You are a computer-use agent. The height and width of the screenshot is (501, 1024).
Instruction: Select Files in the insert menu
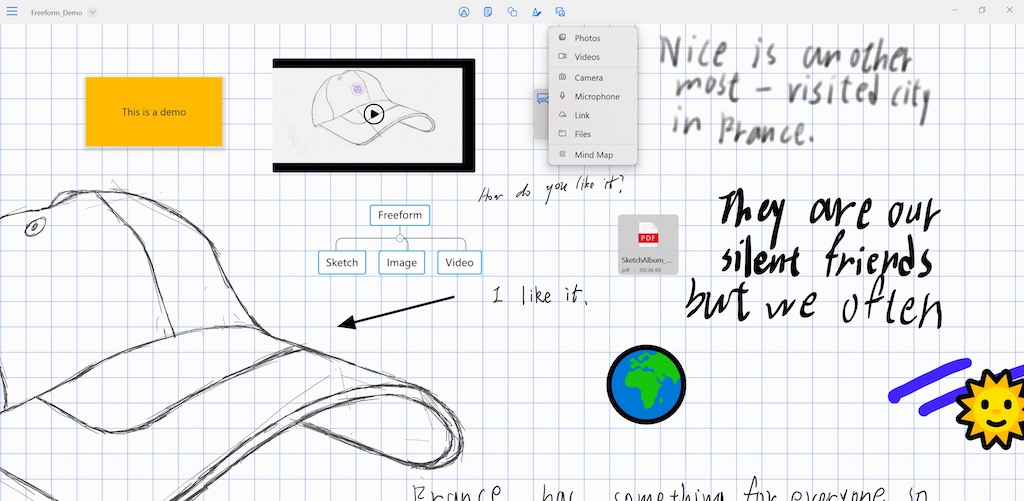[x=583, y=134]
